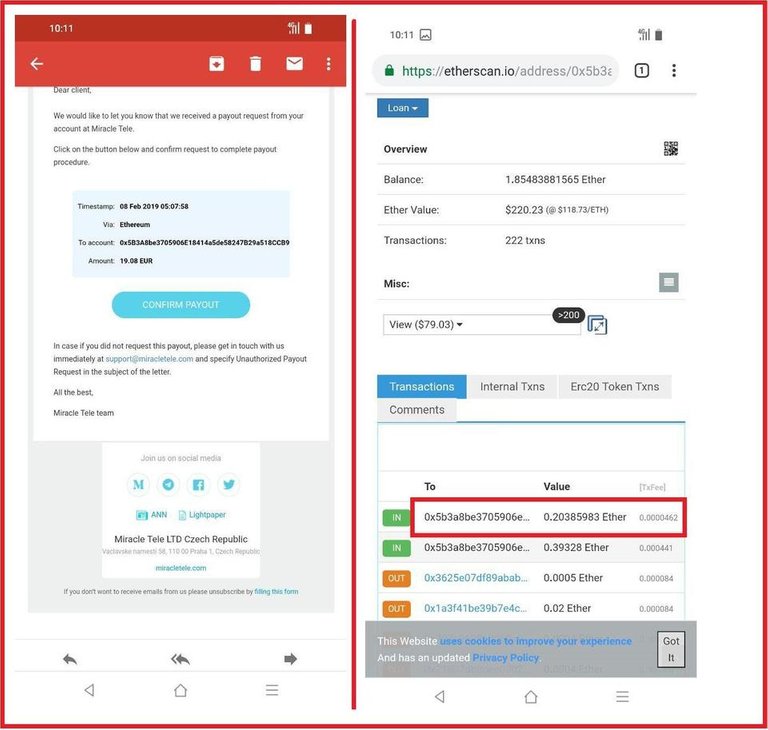
Task: Open the support@miracletele.com email link
Action: click(x=149, y=359)
